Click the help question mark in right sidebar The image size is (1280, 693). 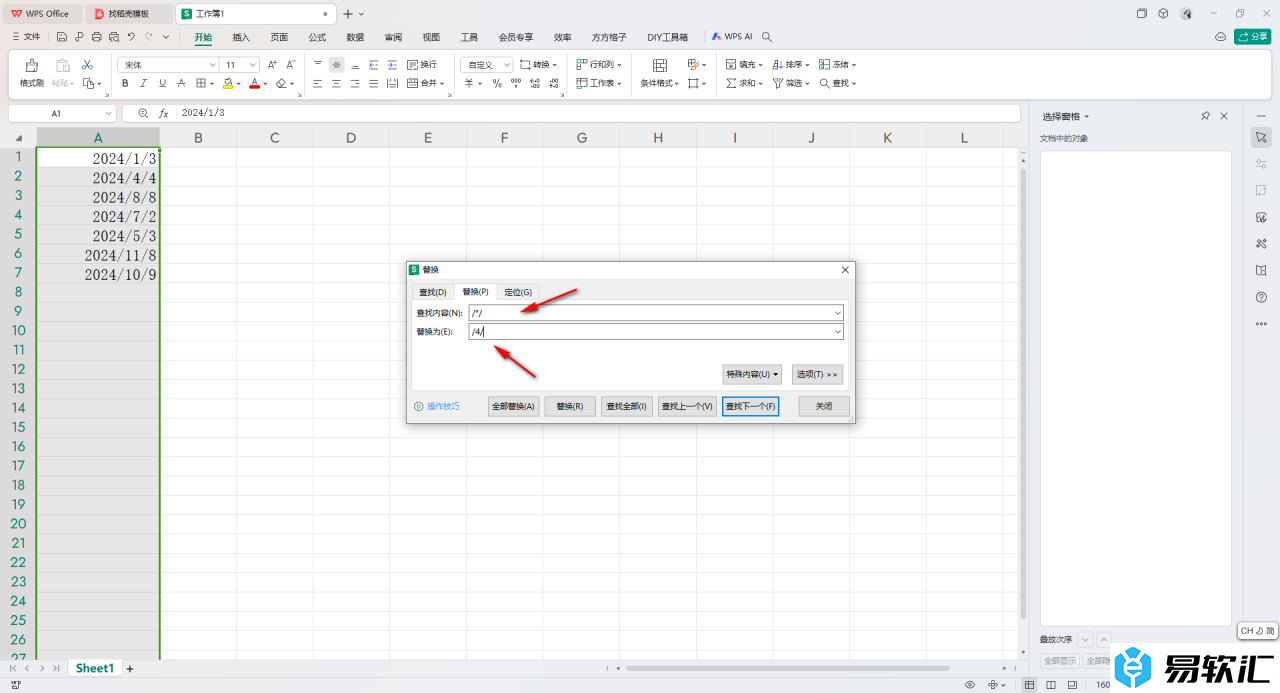[x=1261, y=297]
